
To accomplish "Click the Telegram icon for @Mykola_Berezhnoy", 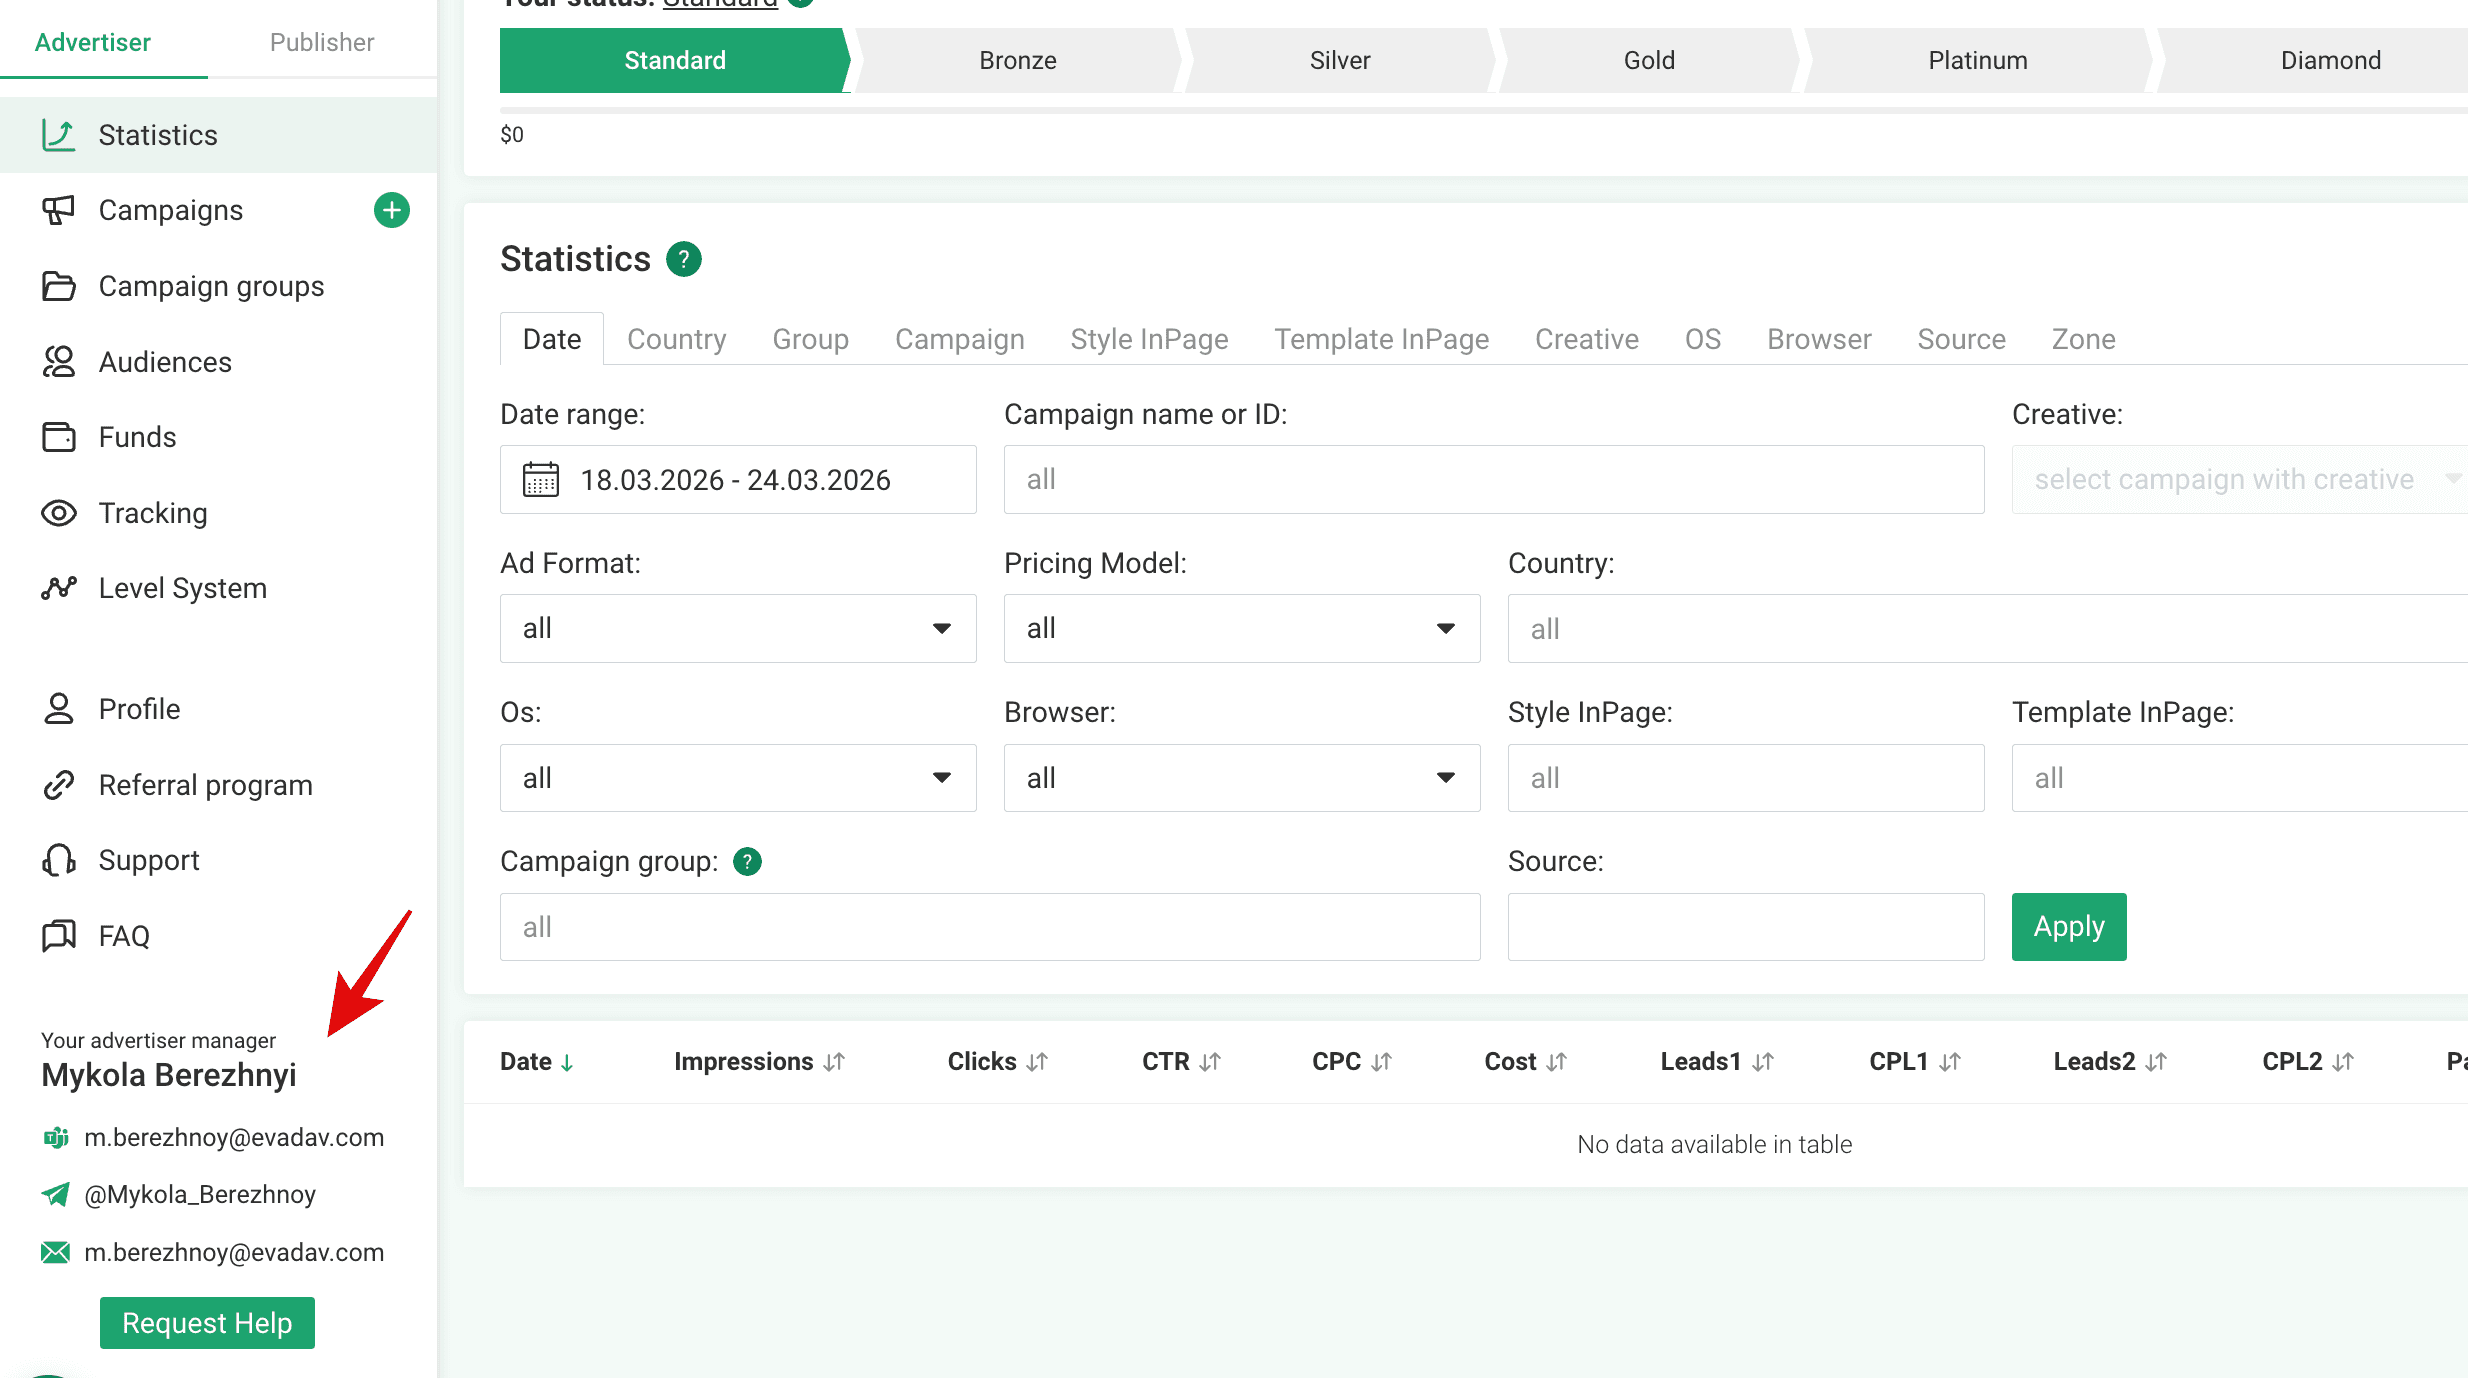I will [x=56, y=1194].
